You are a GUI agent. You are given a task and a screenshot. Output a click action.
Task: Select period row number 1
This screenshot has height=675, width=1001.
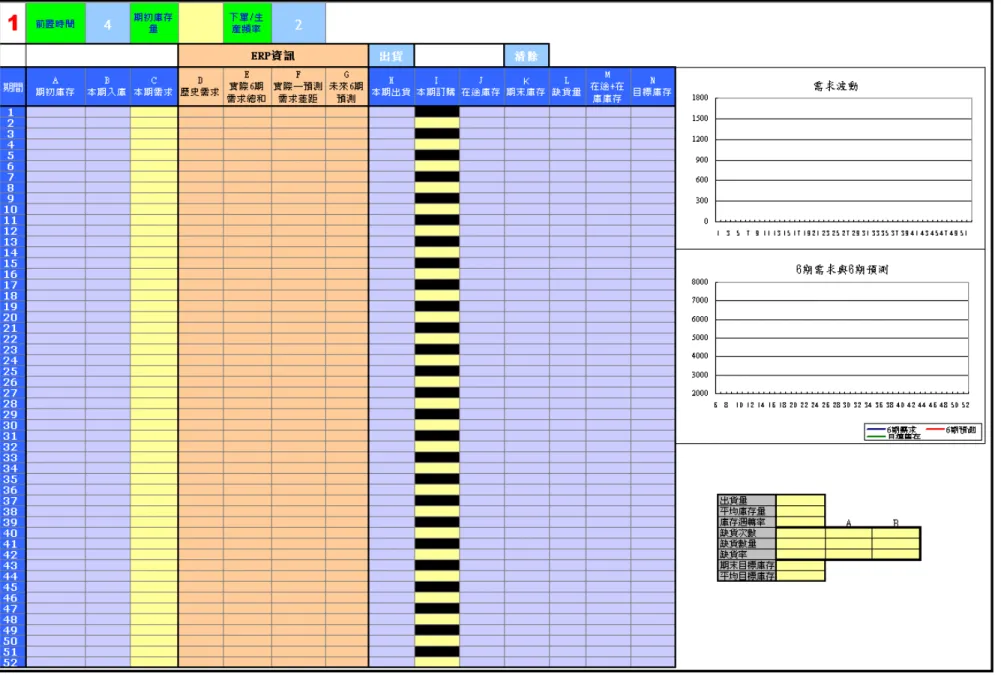(11, 112)
